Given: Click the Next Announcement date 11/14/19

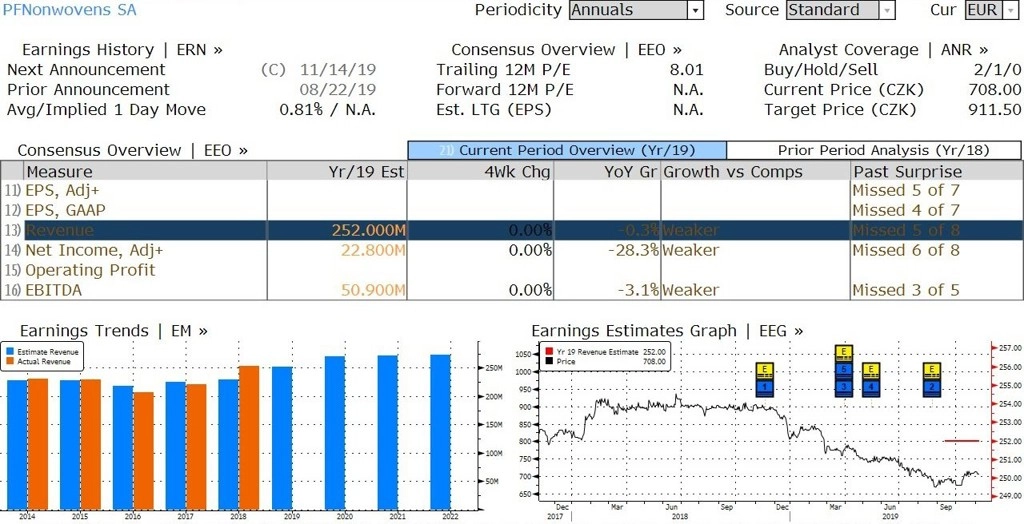Looking at the screenshot, I should click(338, 70).
